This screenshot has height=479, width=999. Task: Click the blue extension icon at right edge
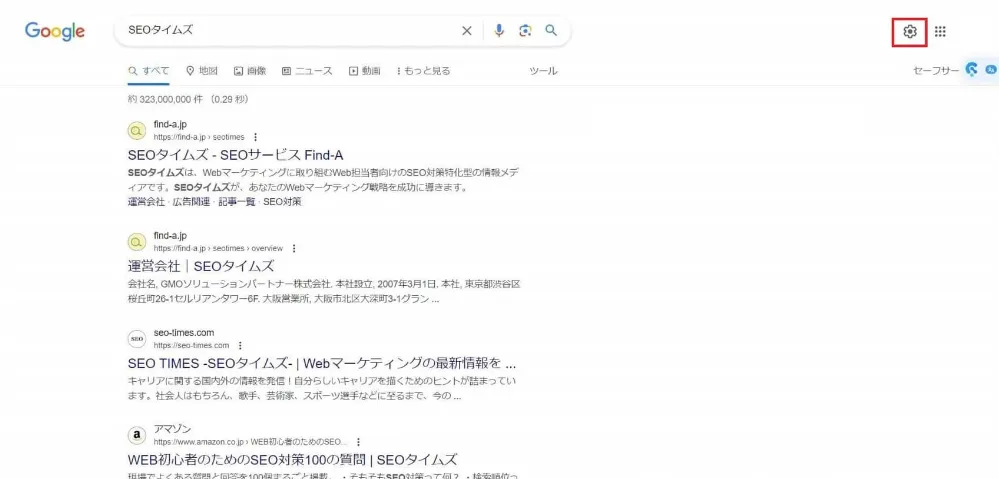[972, 69]
